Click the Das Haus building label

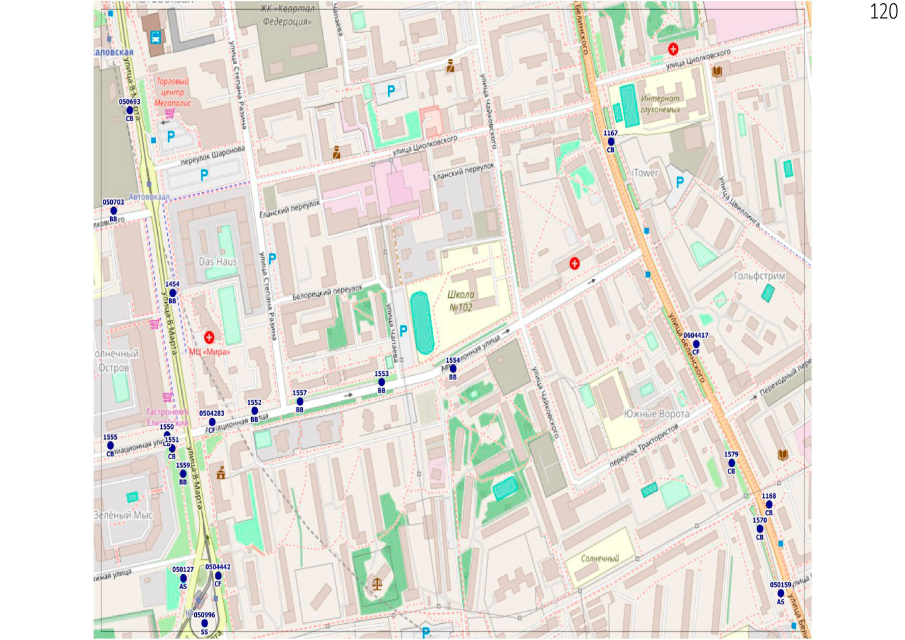click(217, 261)
